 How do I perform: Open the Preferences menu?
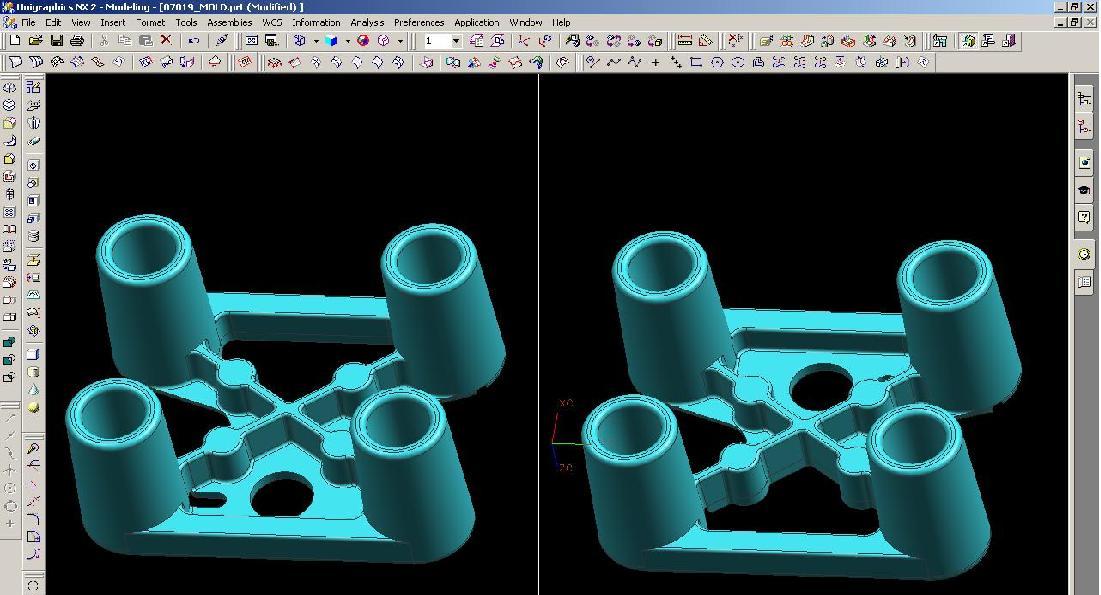(x=418, y=22)
